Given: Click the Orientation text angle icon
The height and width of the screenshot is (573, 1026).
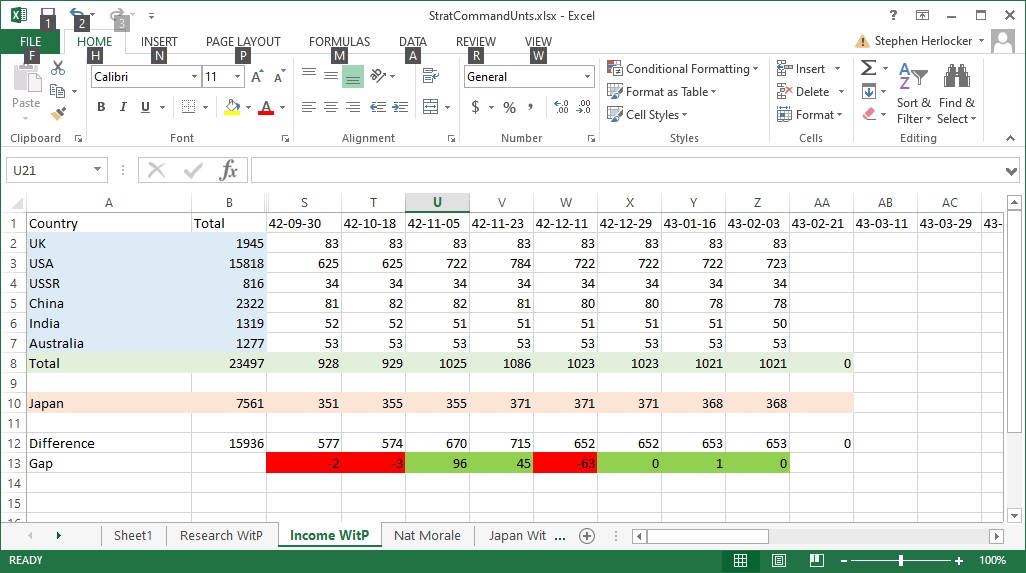Looking at the screenshot, I should (378, 76).
